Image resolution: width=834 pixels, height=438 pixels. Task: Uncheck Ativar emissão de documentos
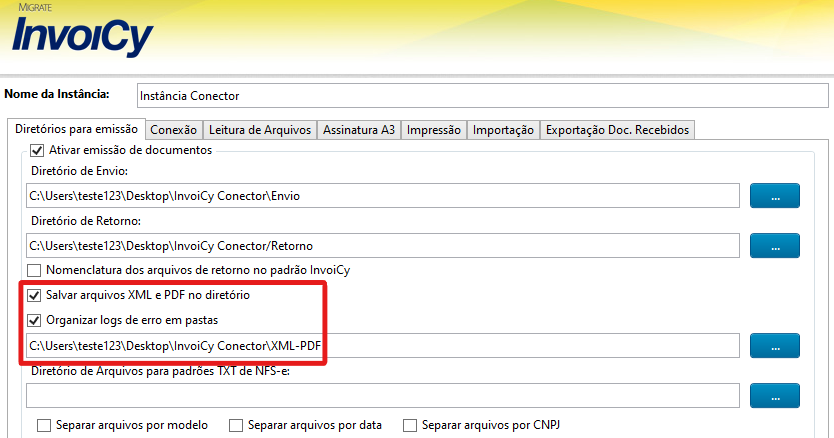(x=37, y=150)
